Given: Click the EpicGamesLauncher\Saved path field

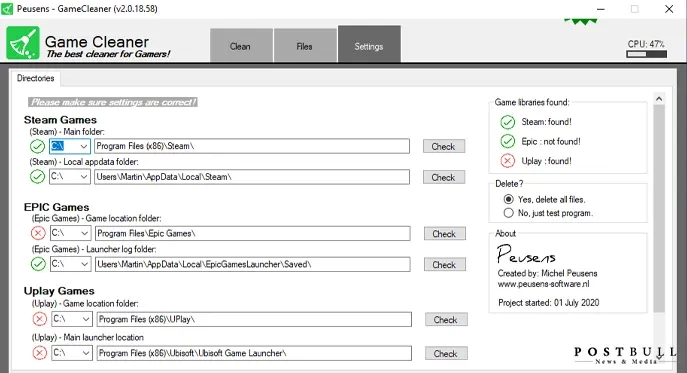Looking at the screenshot, I should [x=253, y=264].
